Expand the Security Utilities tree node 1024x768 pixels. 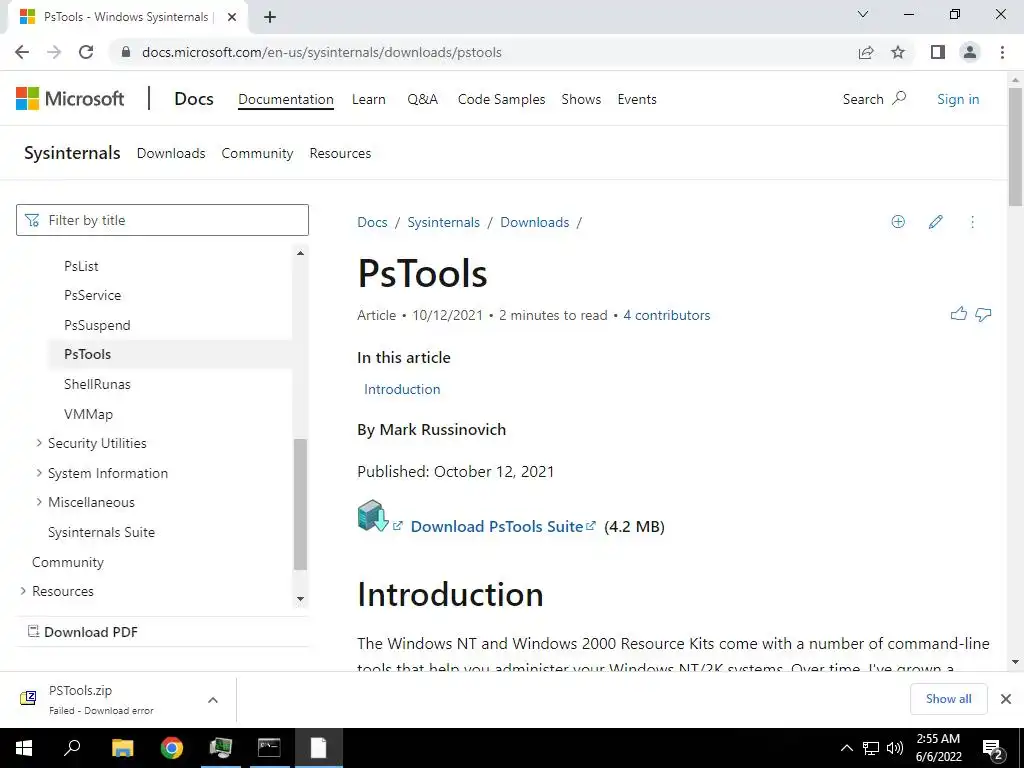pos(39,443)
